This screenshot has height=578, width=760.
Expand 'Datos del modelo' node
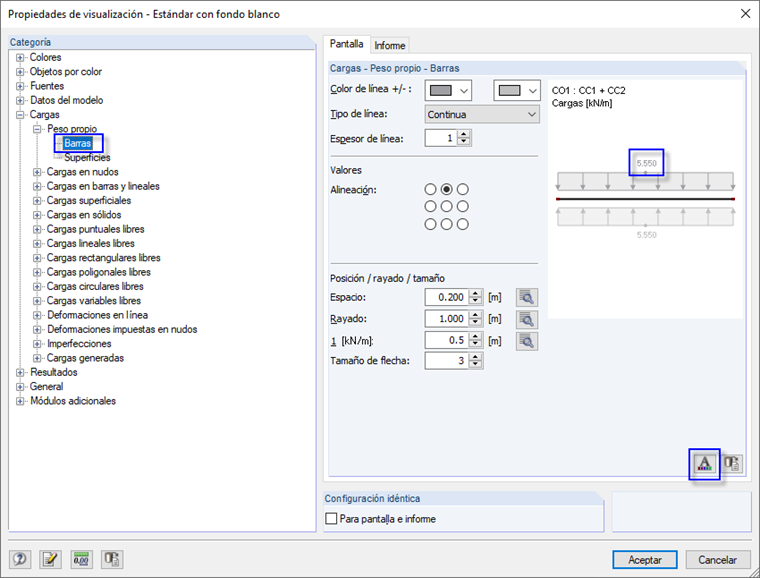click(20, 100)
